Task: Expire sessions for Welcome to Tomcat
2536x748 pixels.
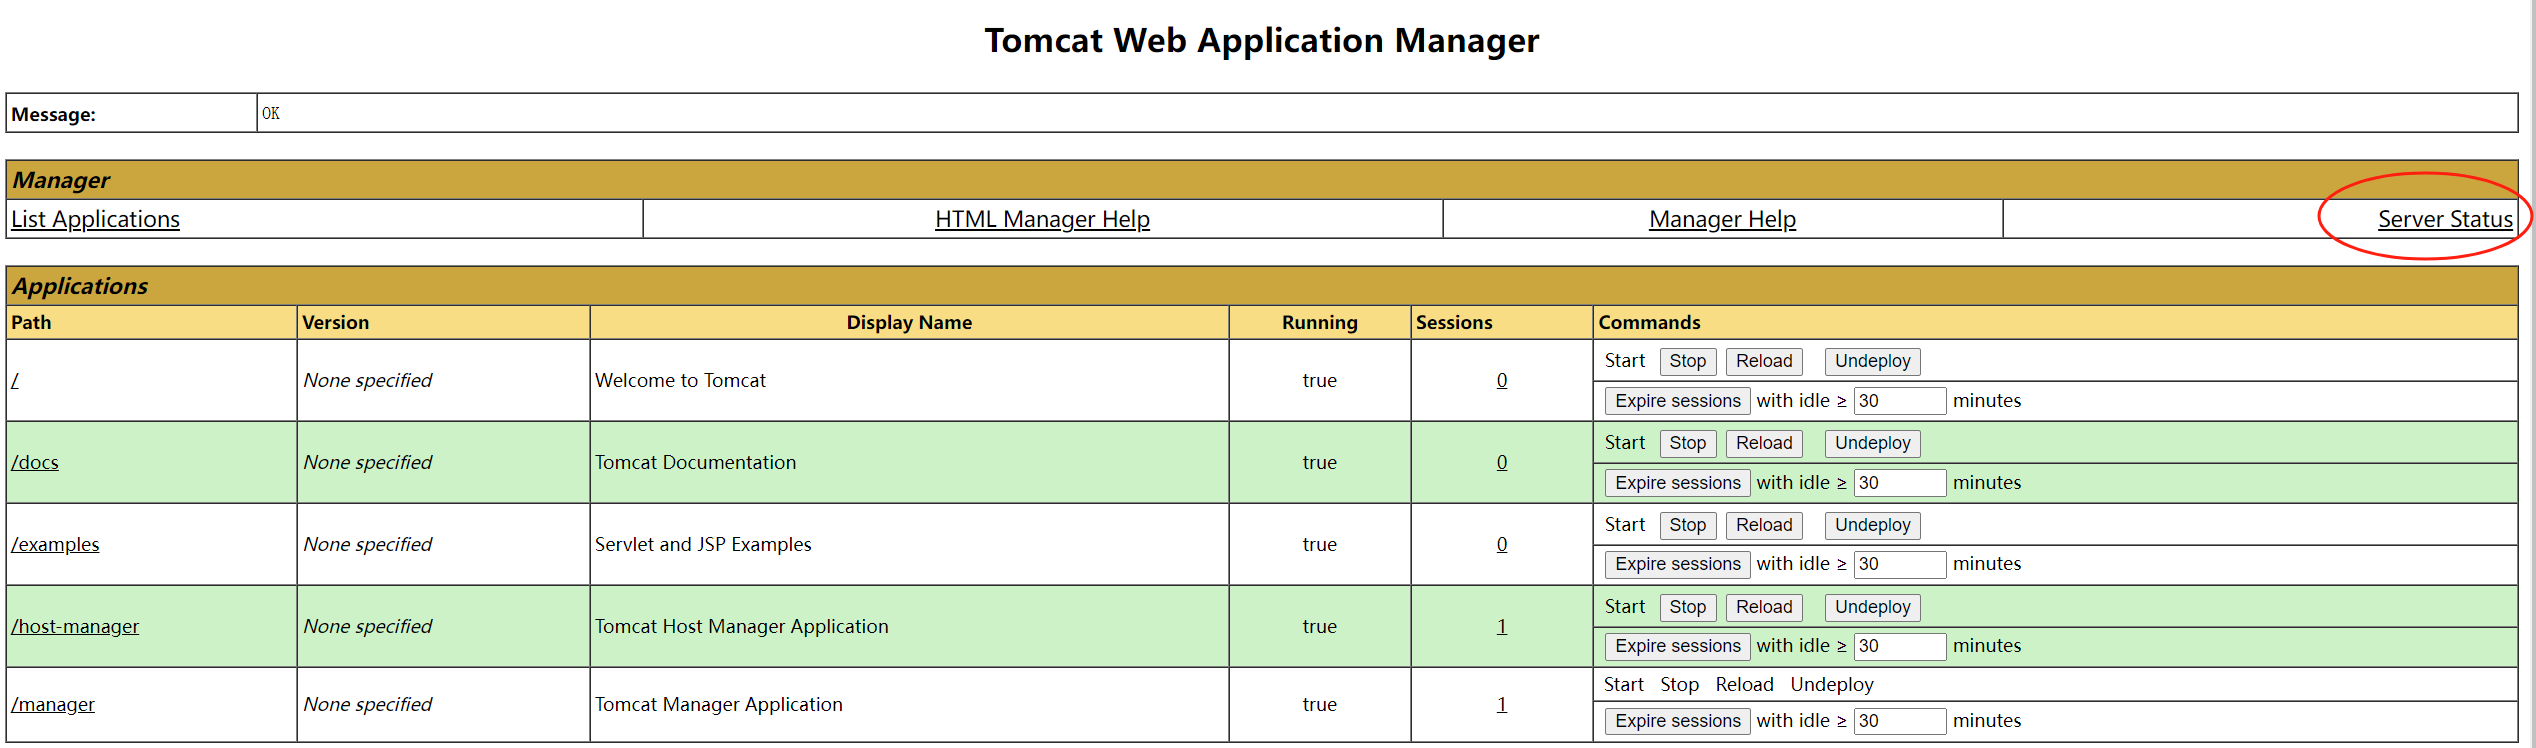Action: pos(1678,401)
